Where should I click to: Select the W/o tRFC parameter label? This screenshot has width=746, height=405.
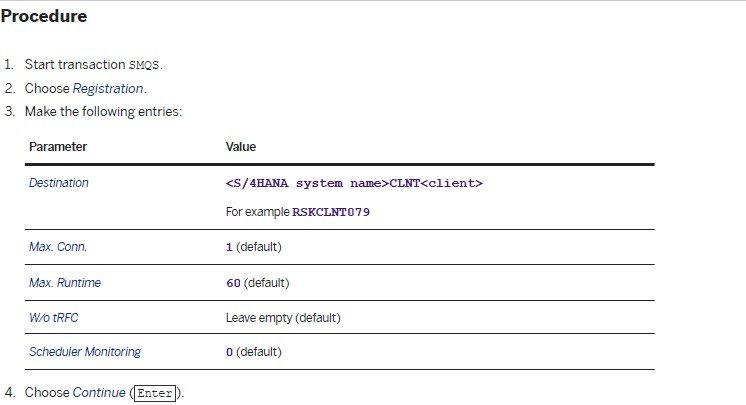(54, 317)
